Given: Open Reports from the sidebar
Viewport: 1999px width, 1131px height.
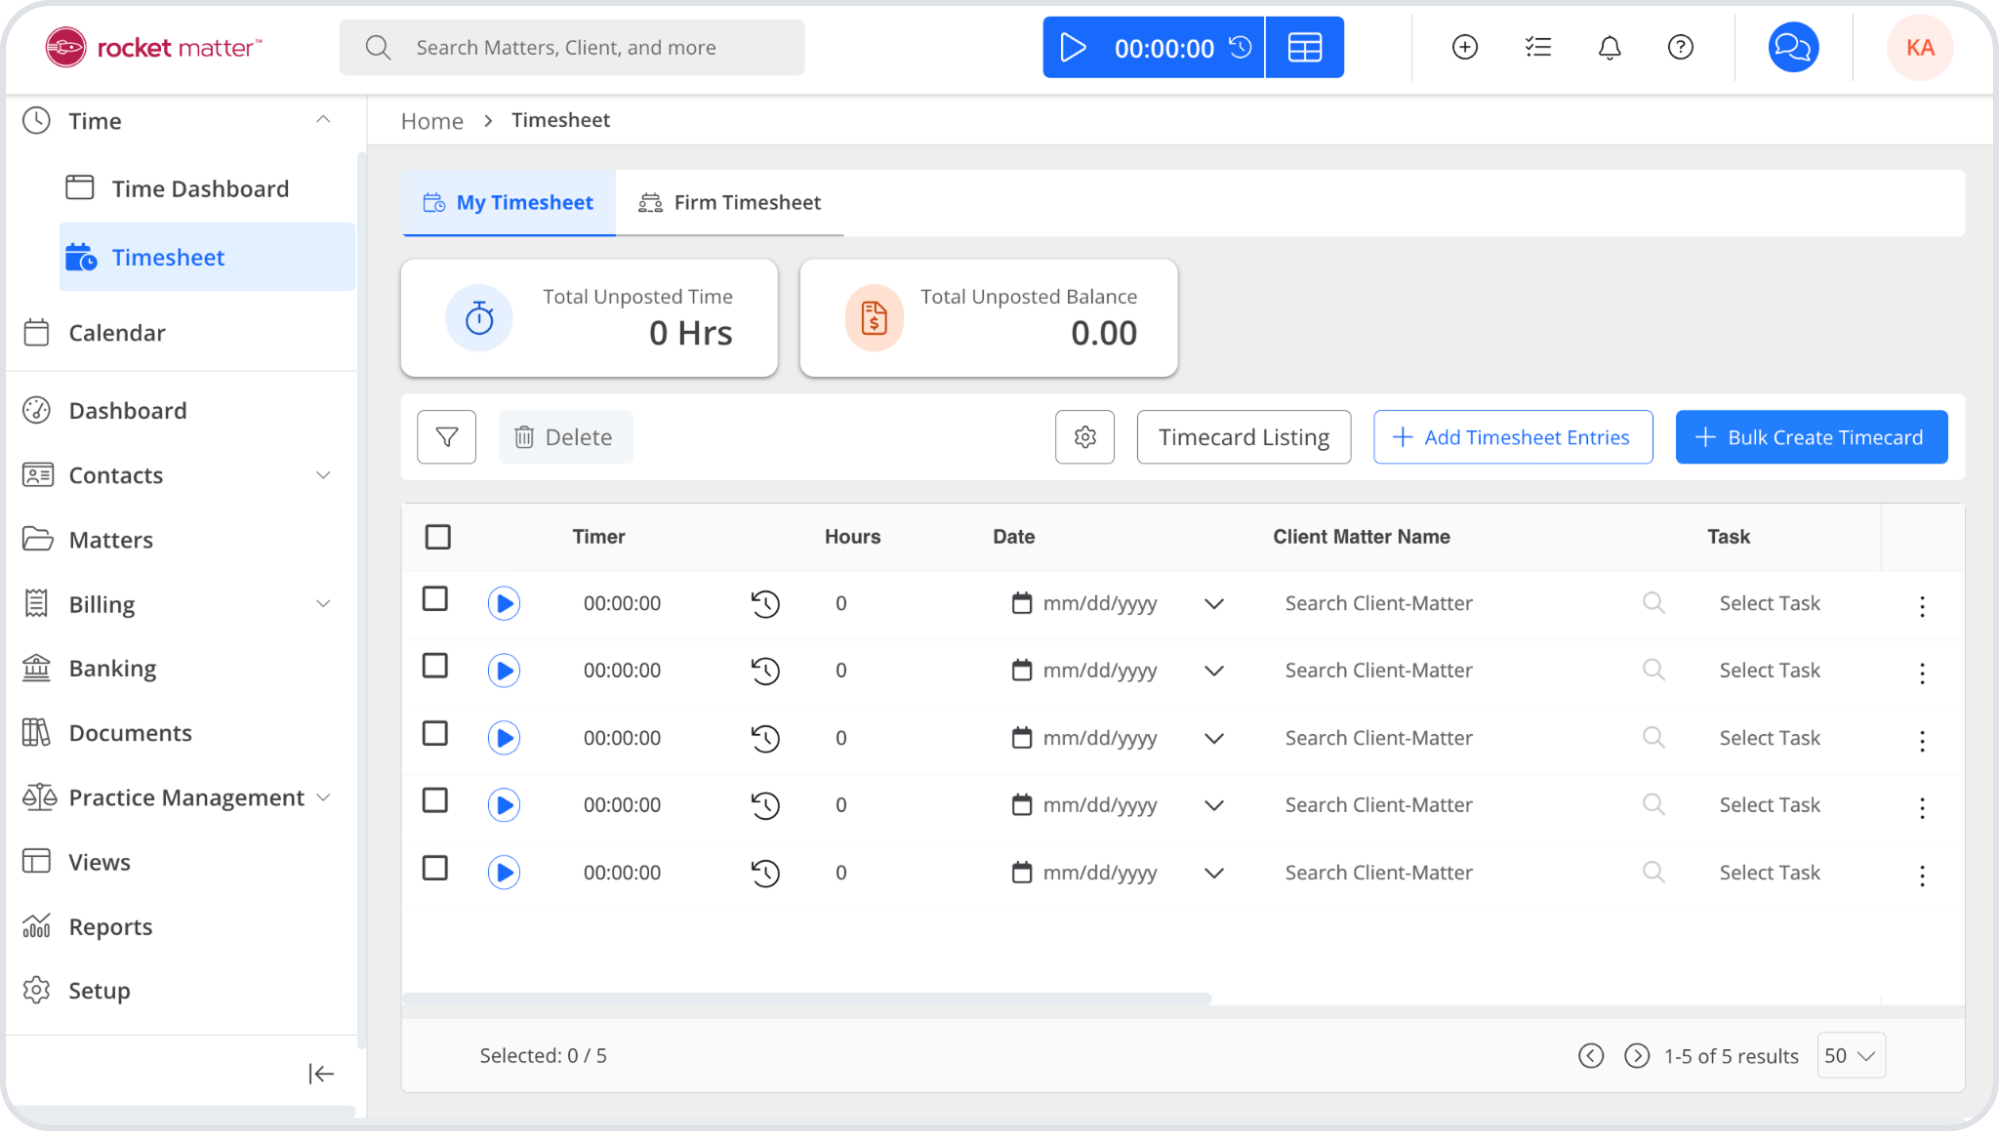Looking at the screenshot, I should pyautogui.click(x=110, y=926).
